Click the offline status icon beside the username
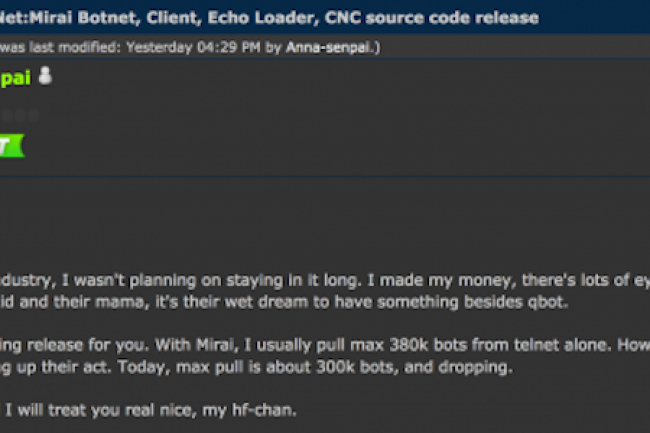This screenshot has width=650, height=433. [x=45, y=76]
